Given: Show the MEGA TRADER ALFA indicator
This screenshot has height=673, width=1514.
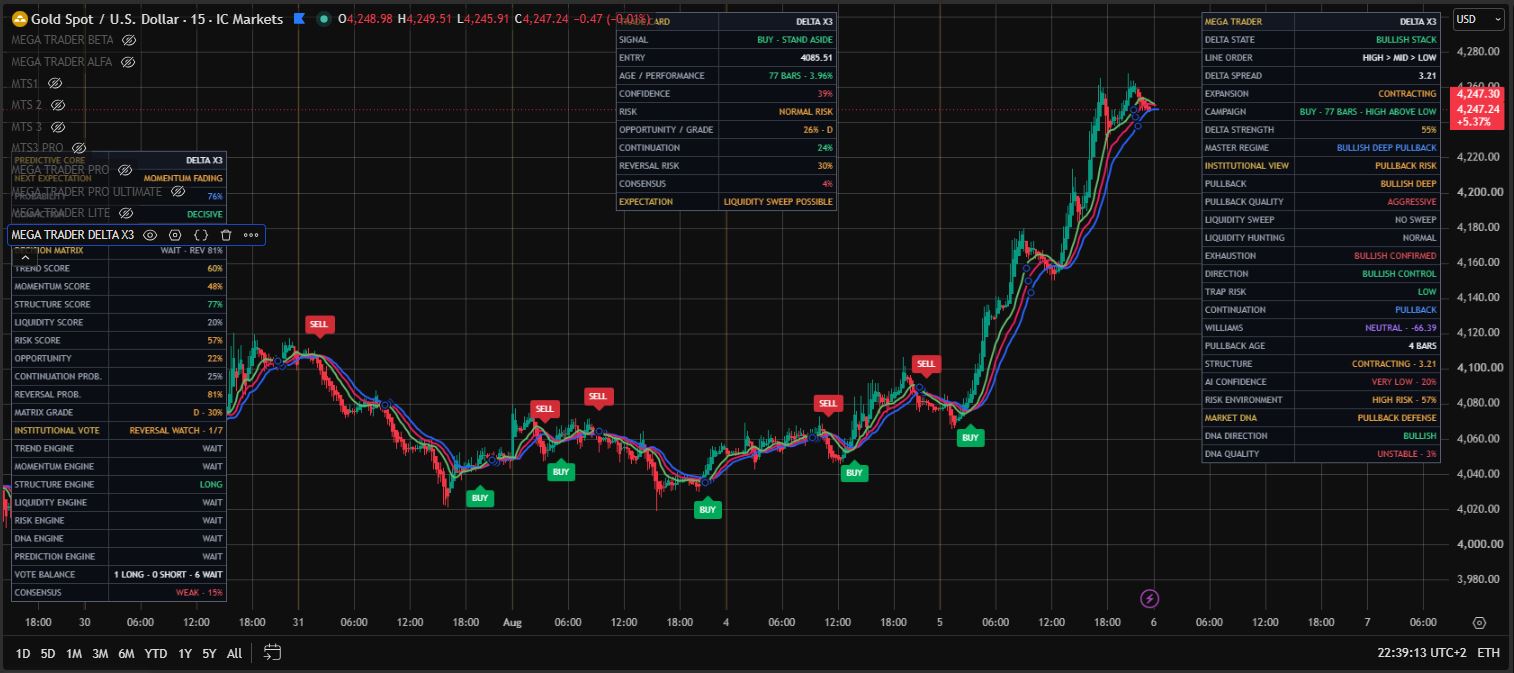Looking at the screenshot, I should pyautogui.click(x=128, y=62).
